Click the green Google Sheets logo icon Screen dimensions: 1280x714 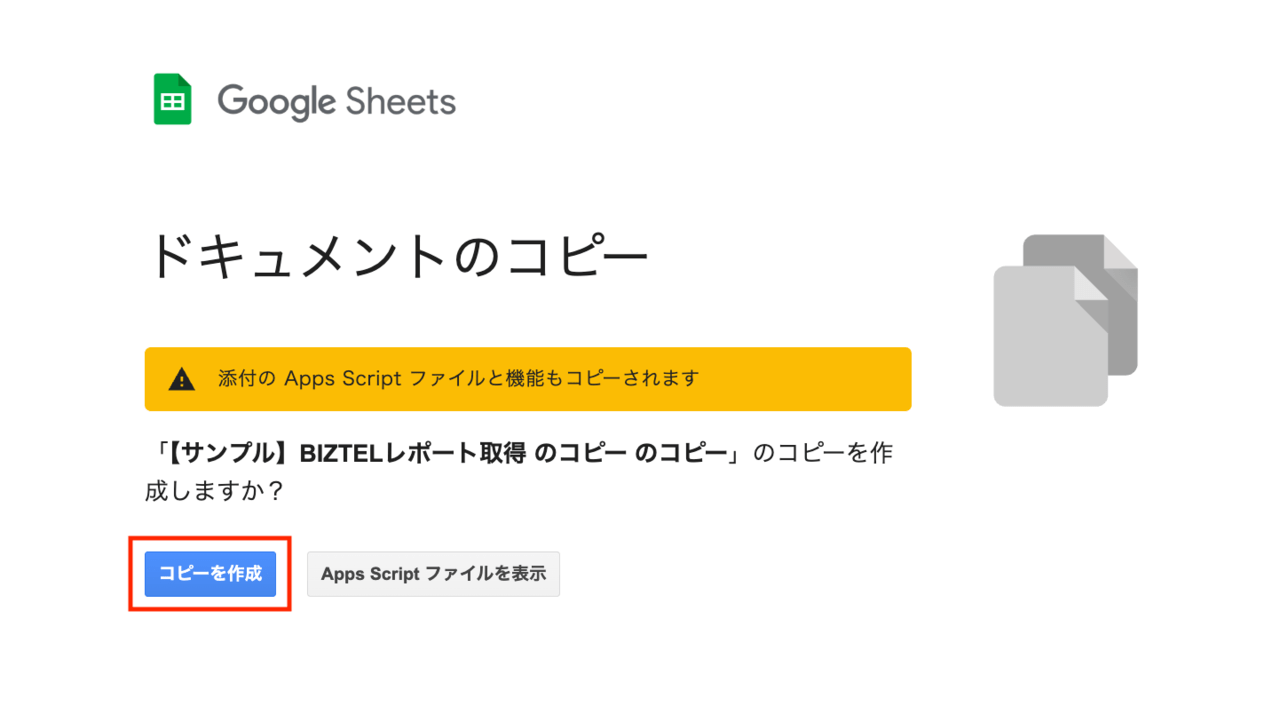pyautogui.click(x=172, y=99)
